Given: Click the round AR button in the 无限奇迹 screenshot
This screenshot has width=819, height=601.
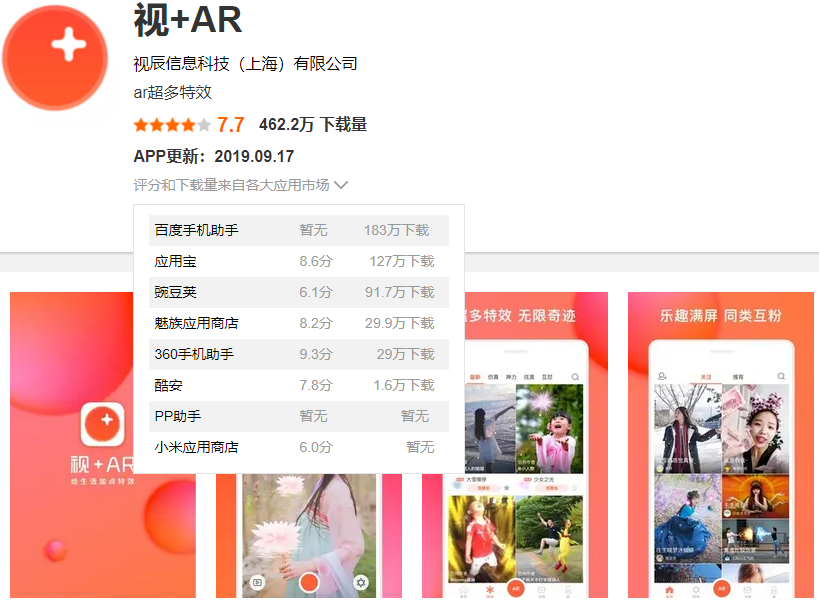Looking at the screenshot, I should (516, 588).
